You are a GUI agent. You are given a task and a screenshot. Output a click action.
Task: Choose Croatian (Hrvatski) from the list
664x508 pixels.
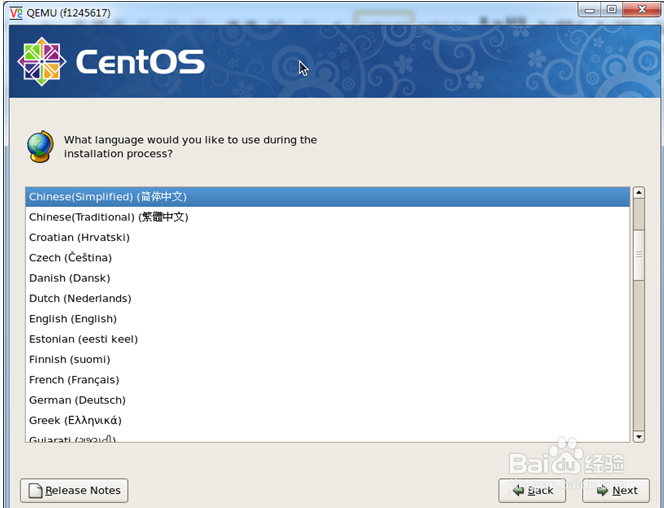point(327,237)
